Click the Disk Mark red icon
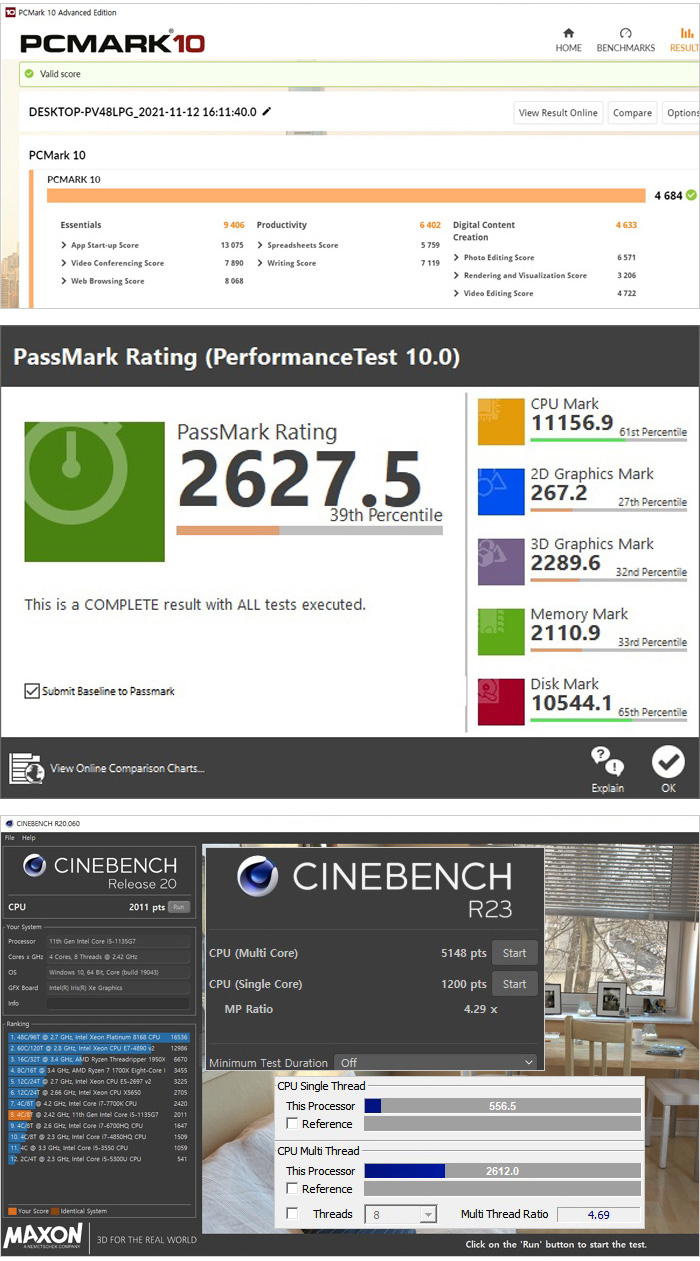The width and height of the screenshot is (700, 1261). tap(501, 701)
